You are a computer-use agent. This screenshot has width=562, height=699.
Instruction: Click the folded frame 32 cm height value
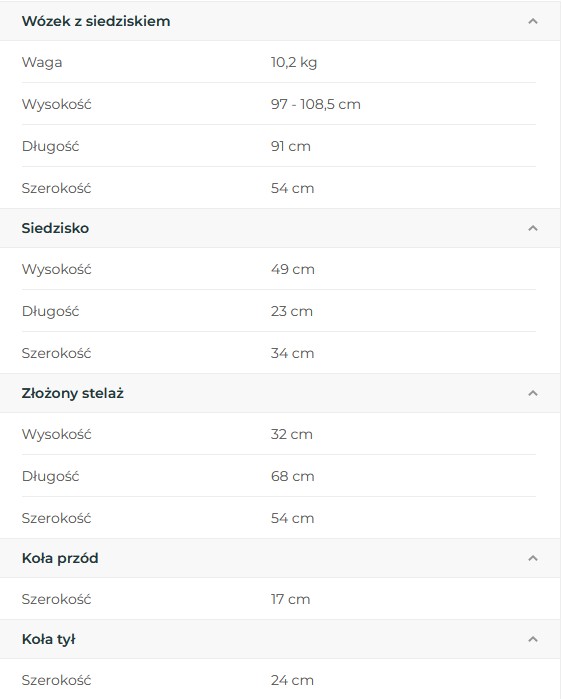point(291,434)
